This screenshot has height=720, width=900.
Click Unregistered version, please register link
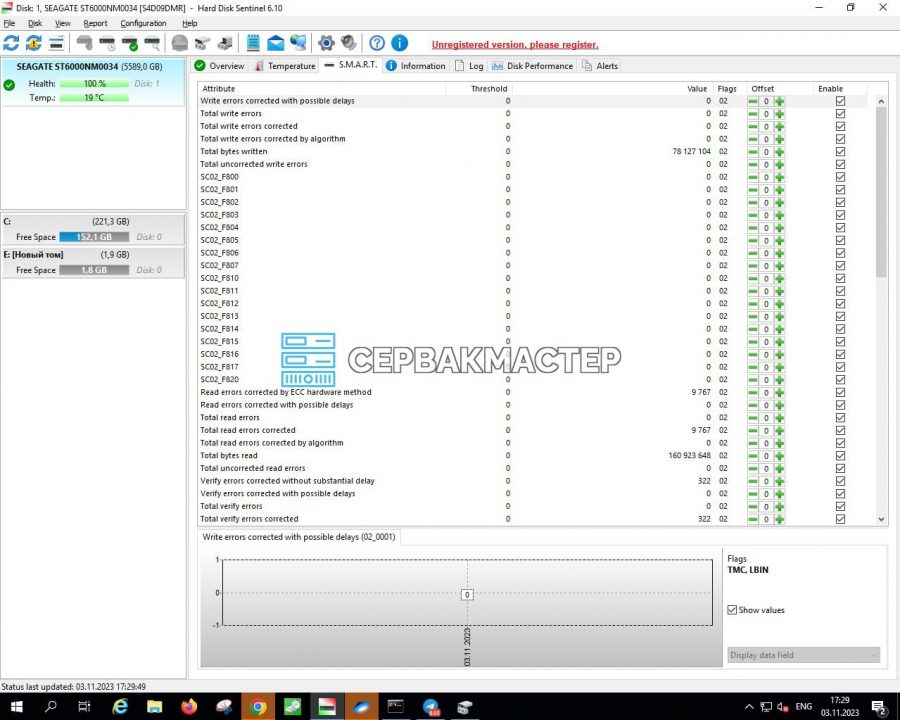(x=515, y=45)
